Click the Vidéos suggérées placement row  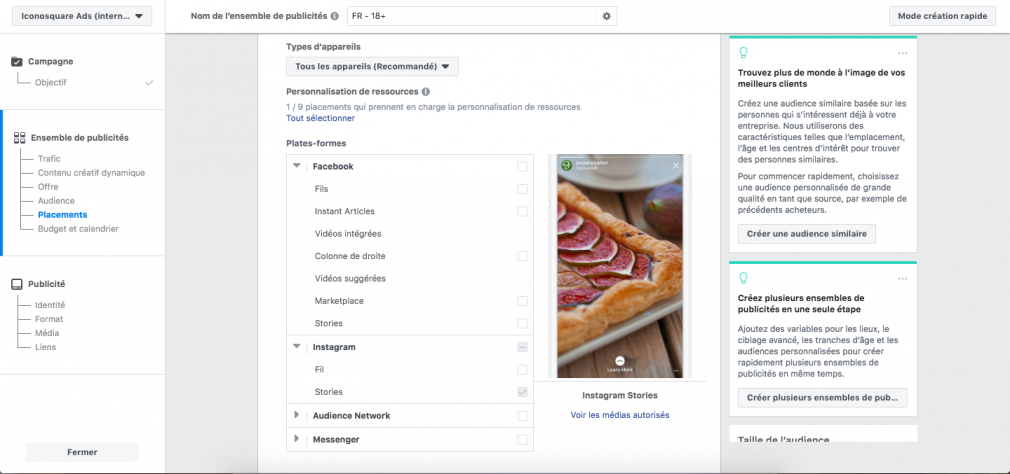pos(410,279)
